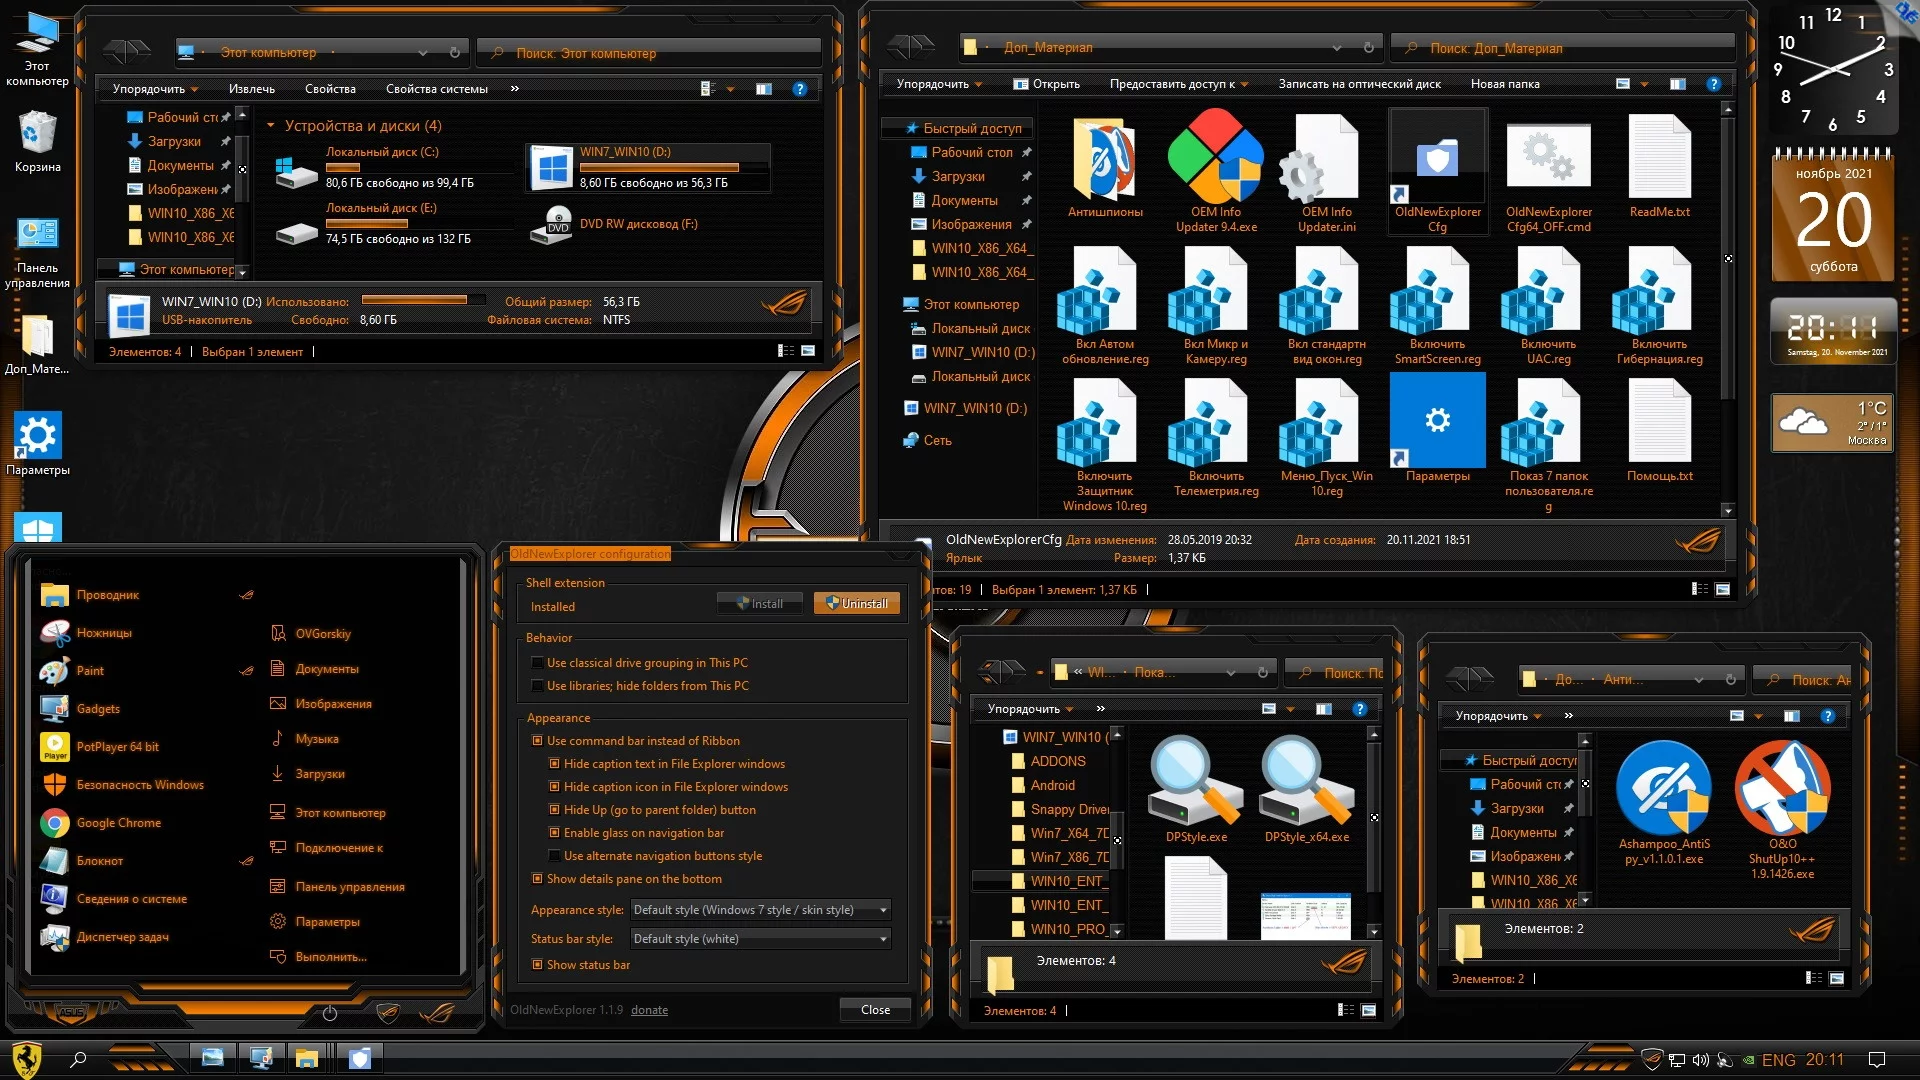
Task: Launch Google Chrome from start menu
Action: tap(118, 823)
